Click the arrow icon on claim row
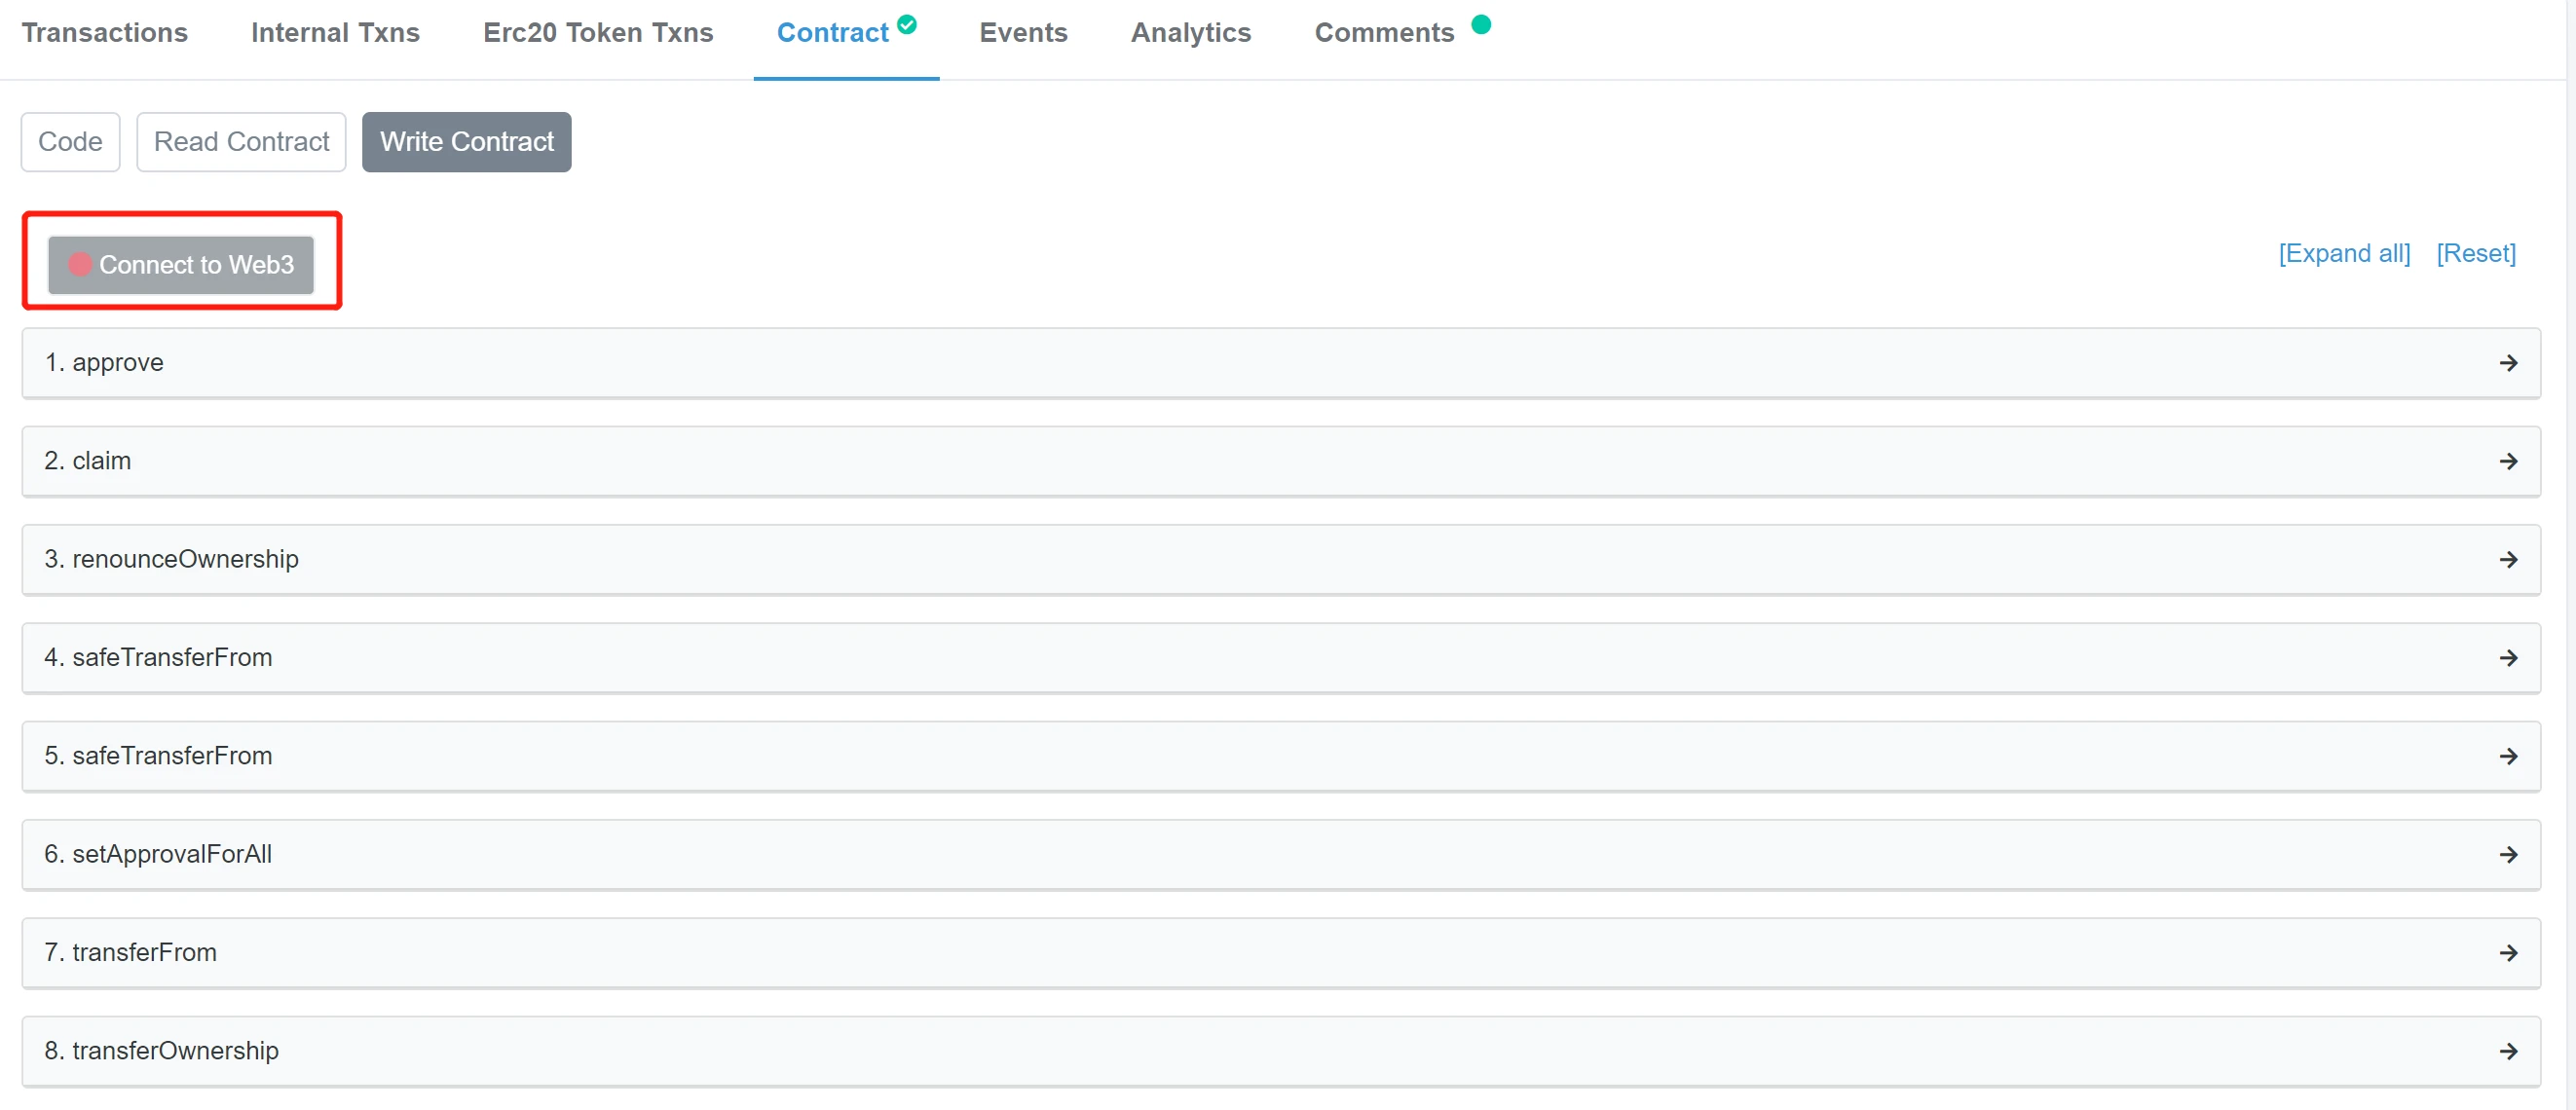The height and width of the screenshot is (1110, 2576). 2507,461
